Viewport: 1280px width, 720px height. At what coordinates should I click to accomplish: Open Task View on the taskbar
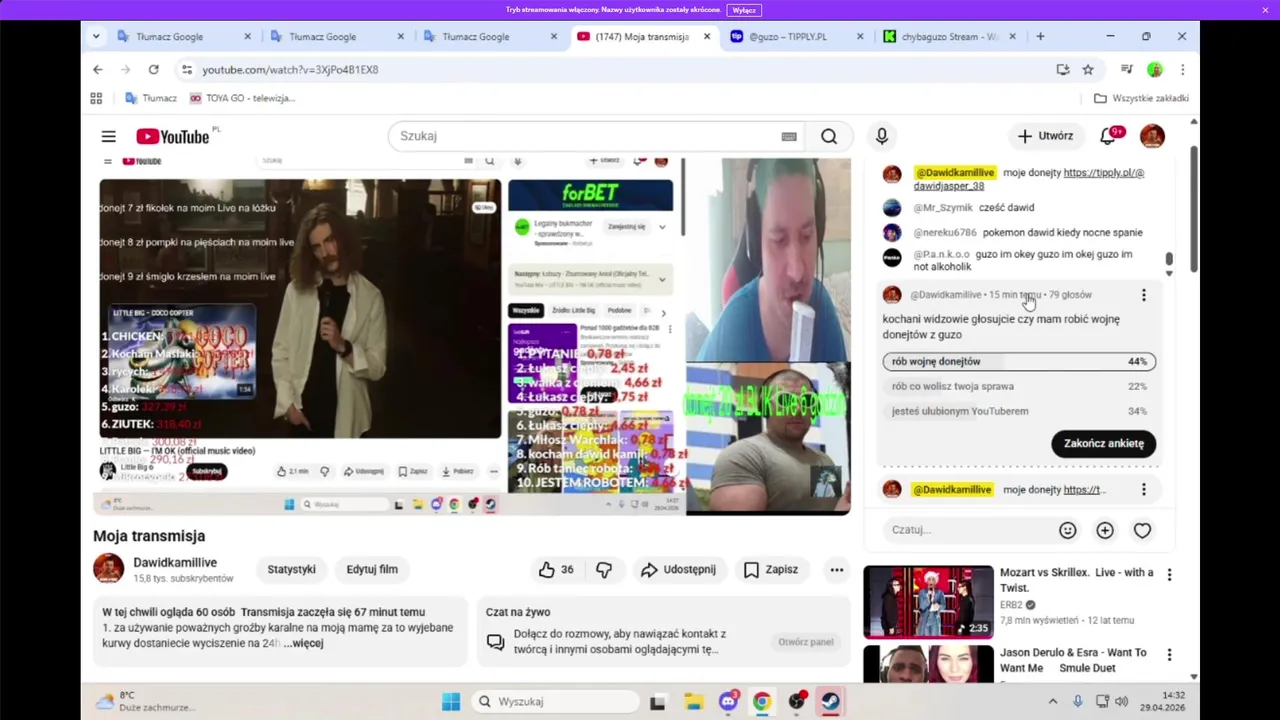click(657, 701)
